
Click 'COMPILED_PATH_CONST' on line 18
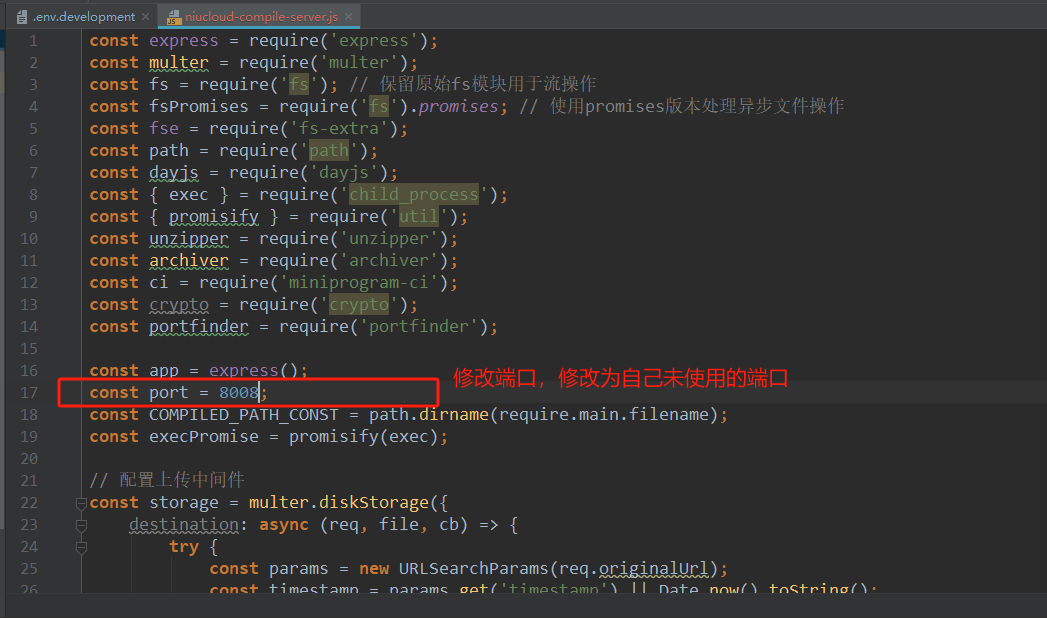click(244, 414)
